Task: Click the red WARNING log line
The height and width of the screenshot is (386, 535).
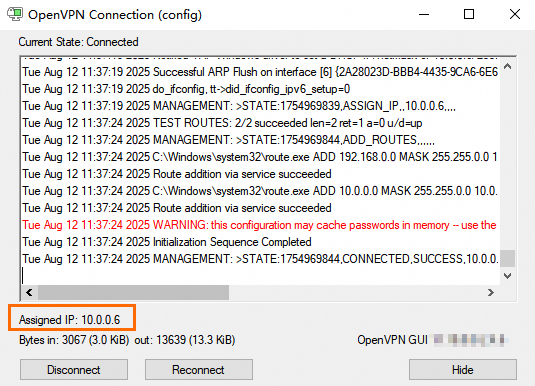Action: [259, 225]
